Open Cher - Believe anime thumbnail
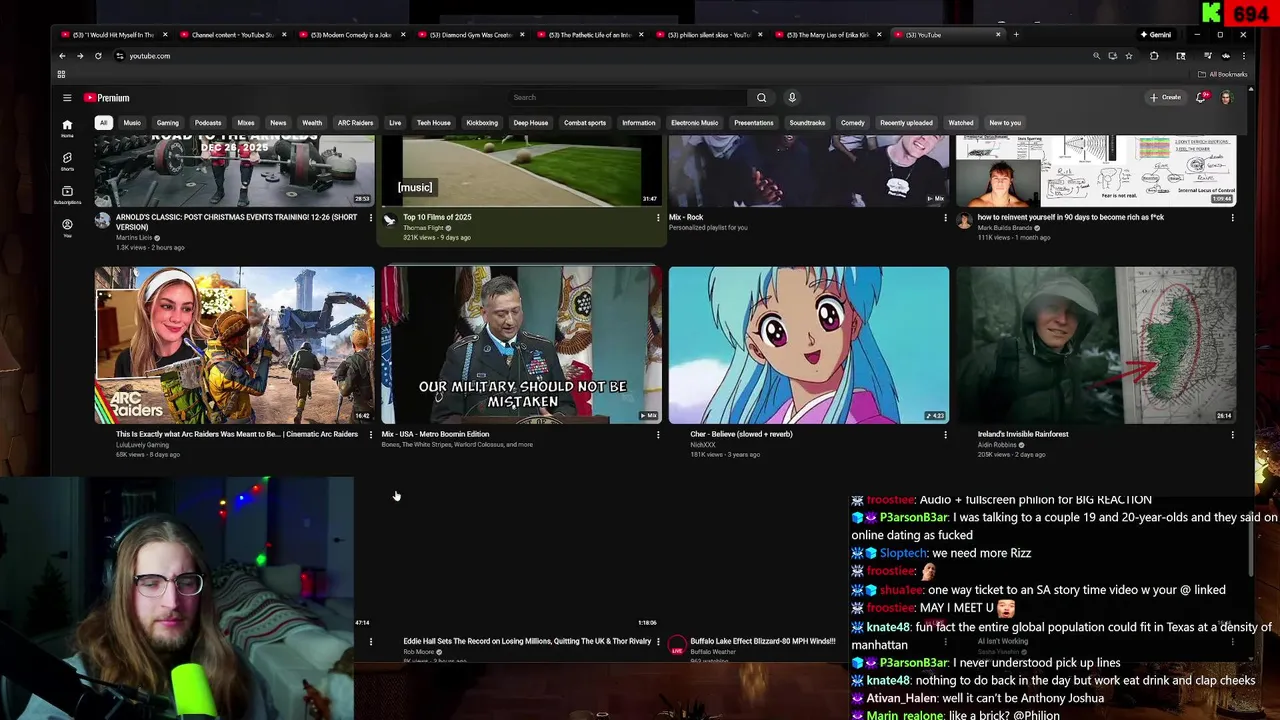This screenshot has width=1280, height=720. tap(809, 345)
